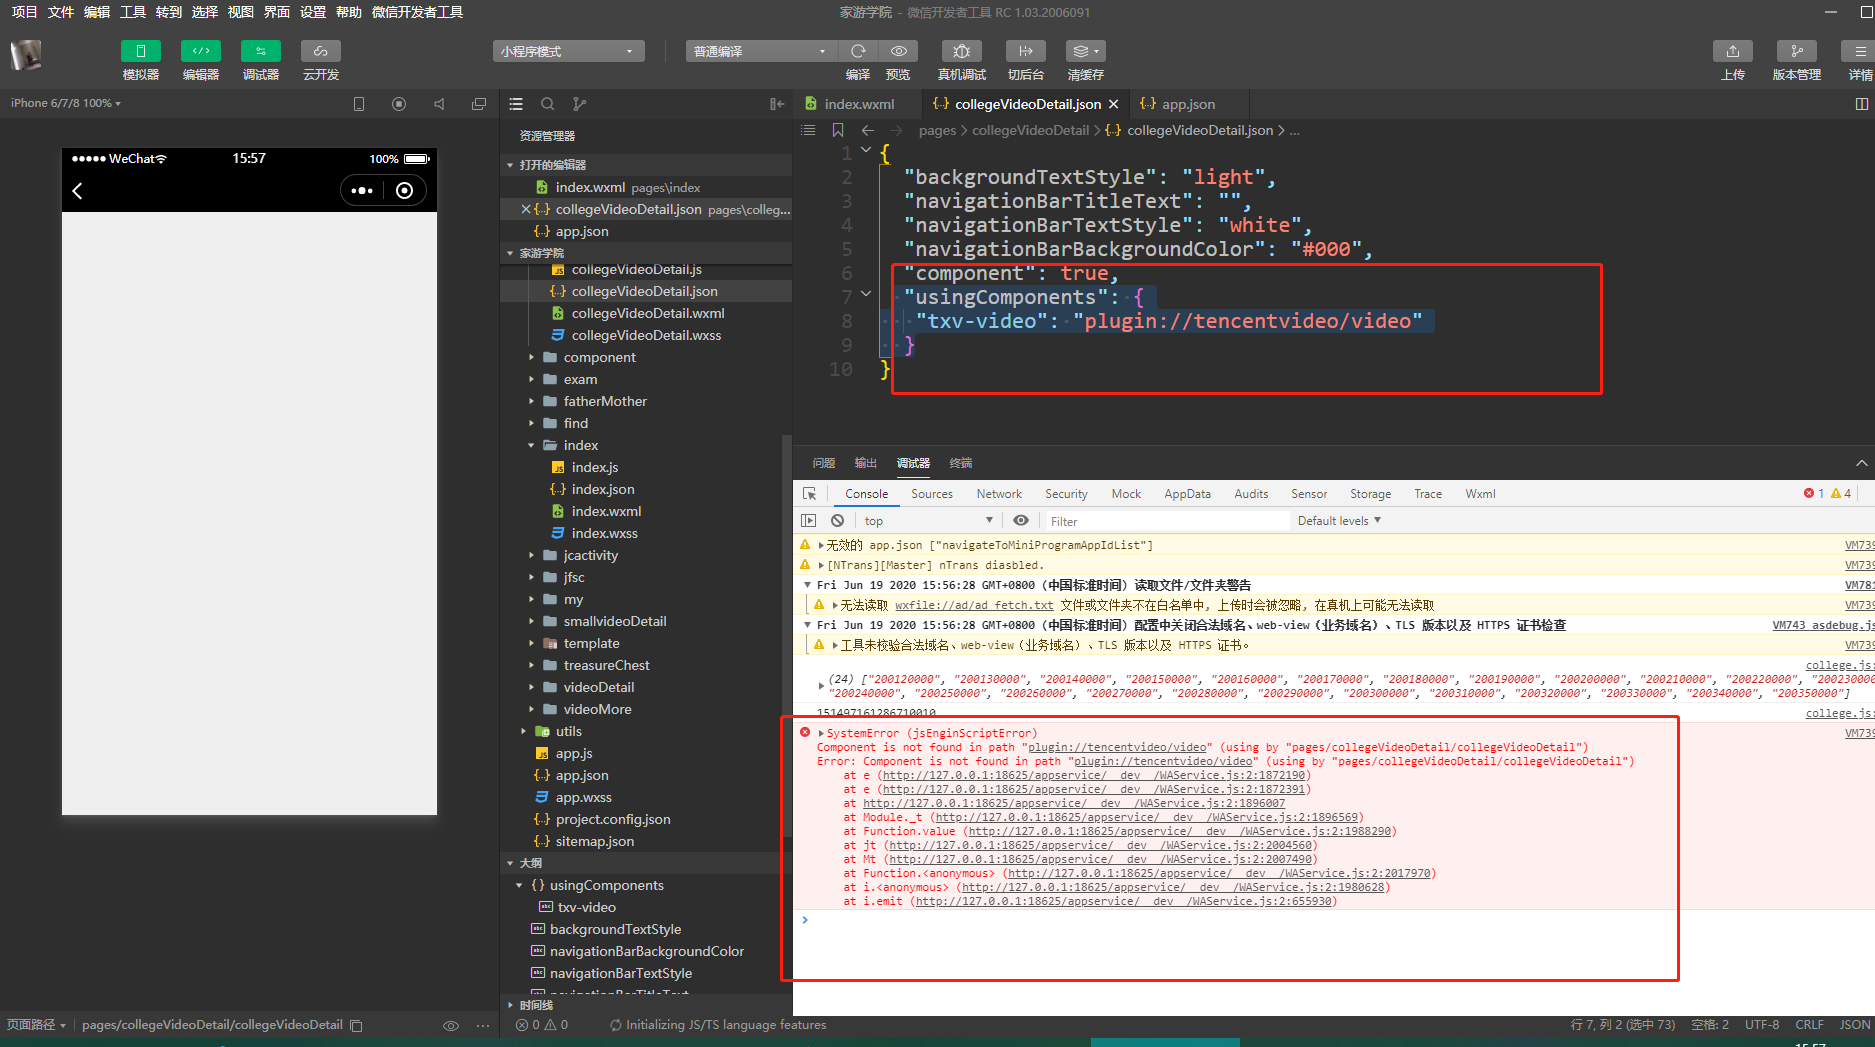1875x1047 pixels.
Task: Open iPhone 6/7/8 device dropdown
Action: pyautogui.click(x=66, y=103)
